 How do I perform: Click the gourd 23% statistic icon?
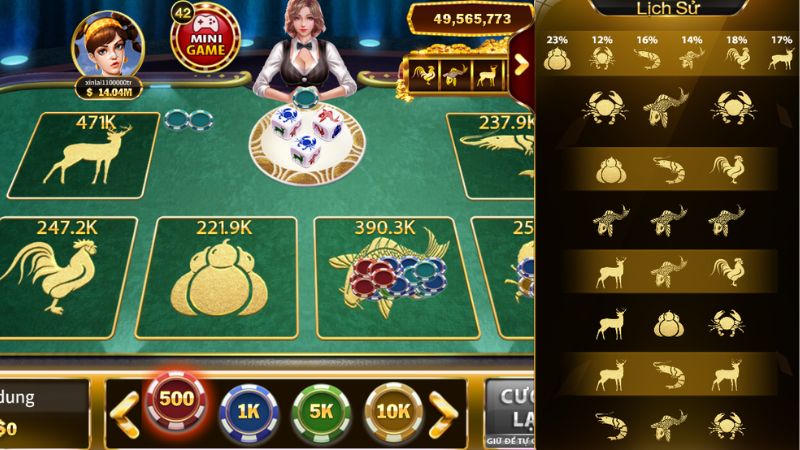pos(557,54)
